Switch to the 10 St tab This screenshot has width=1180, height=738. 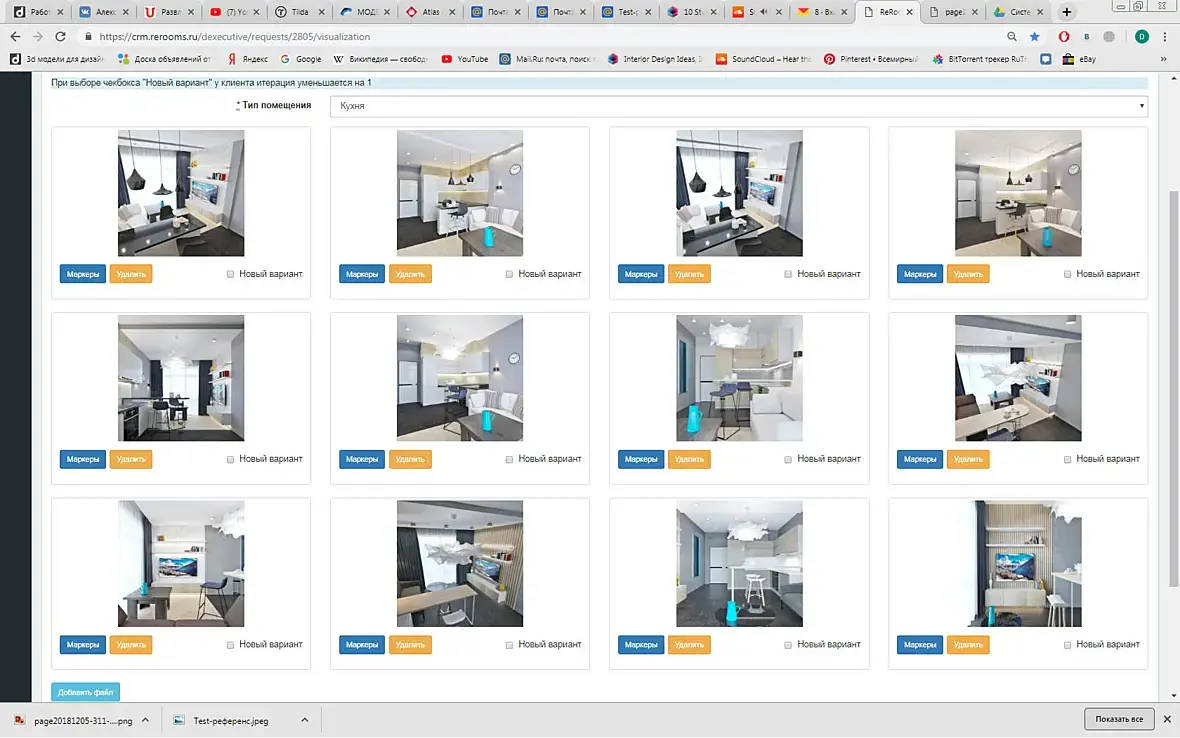pos(692,12)
